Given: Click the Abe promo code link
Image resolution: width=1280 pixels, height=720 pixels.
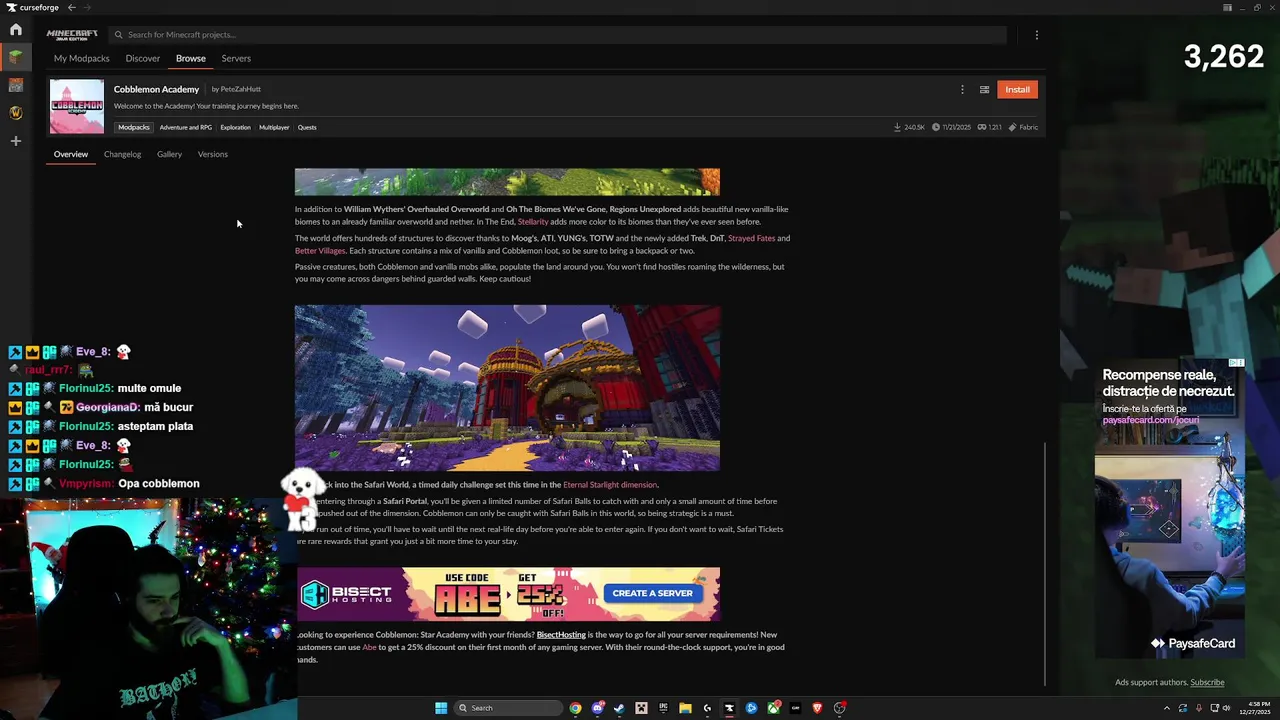Looking at the screenshot, I should [370, 647].
